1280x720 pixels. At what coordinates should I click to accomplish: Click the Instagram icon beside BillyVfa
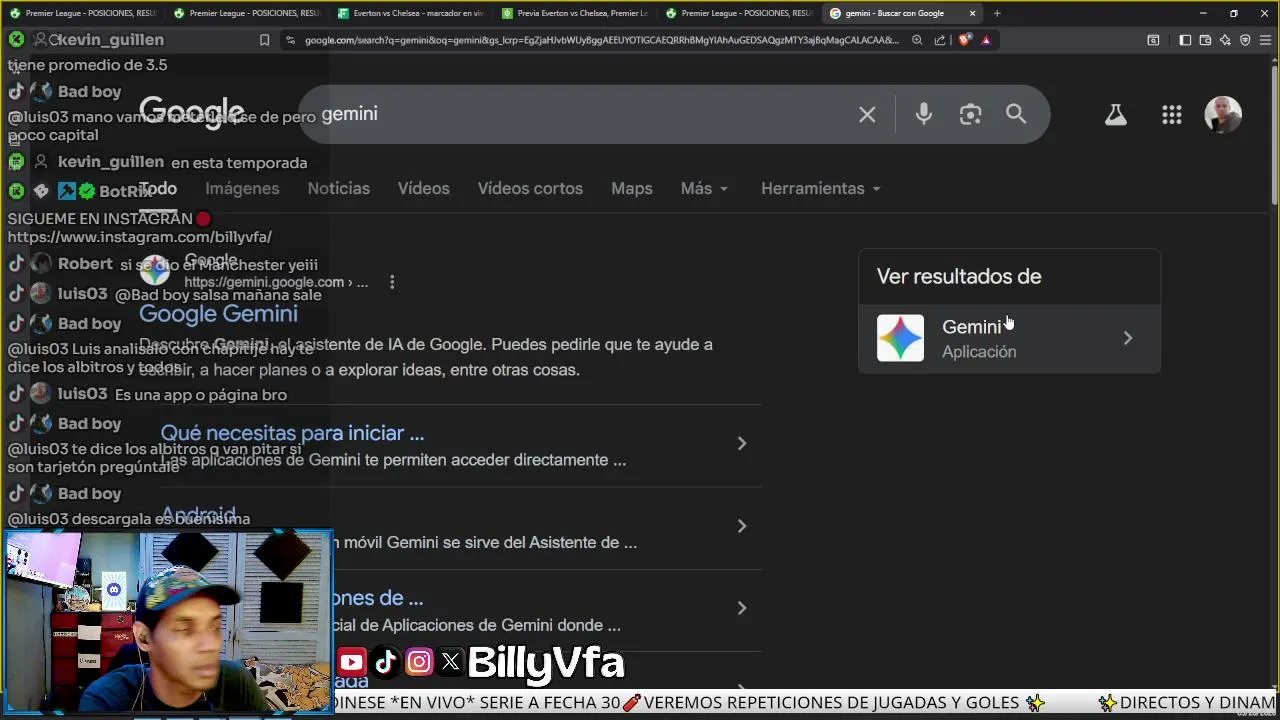(x=419, y=661)
